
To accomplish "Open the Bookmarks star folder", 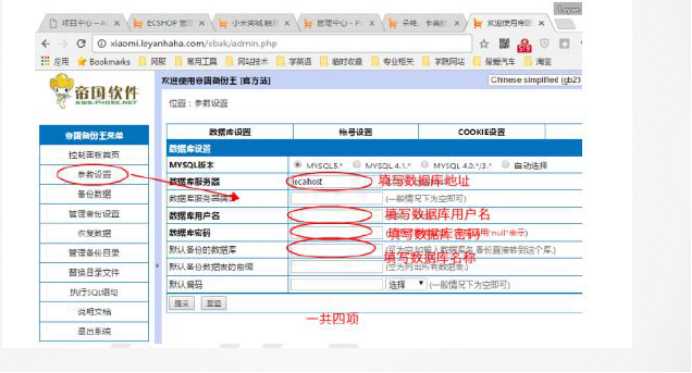I will point(104,61).
